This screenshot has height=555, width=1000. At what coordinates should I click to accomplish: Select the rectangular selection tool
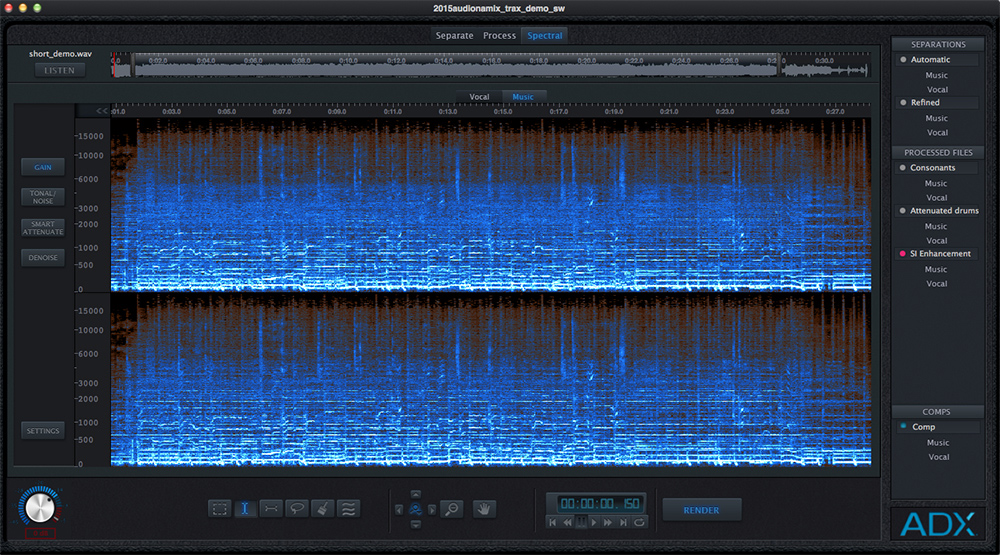[219, 509]
